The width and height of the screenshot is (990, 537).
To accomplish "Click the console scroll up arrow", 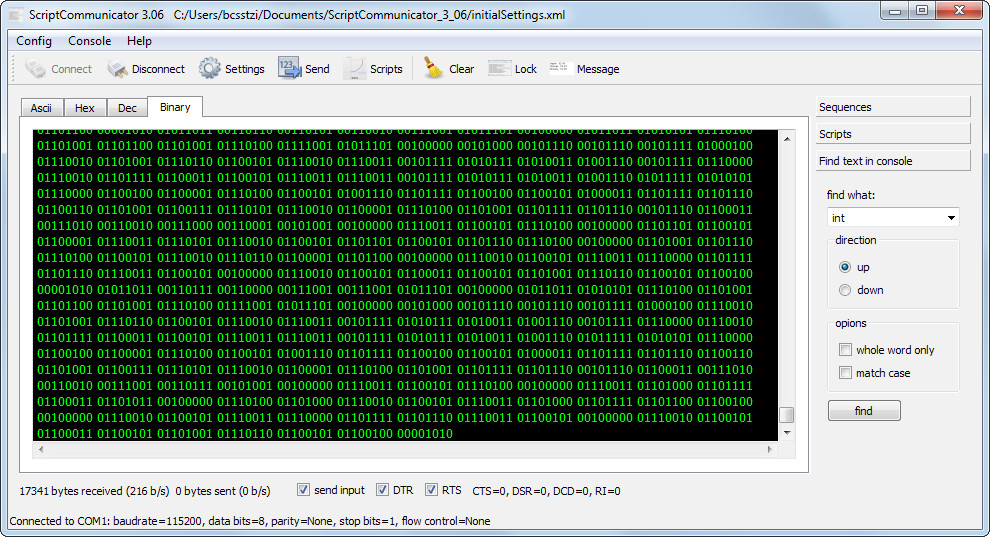I will (x=787, y=138).
